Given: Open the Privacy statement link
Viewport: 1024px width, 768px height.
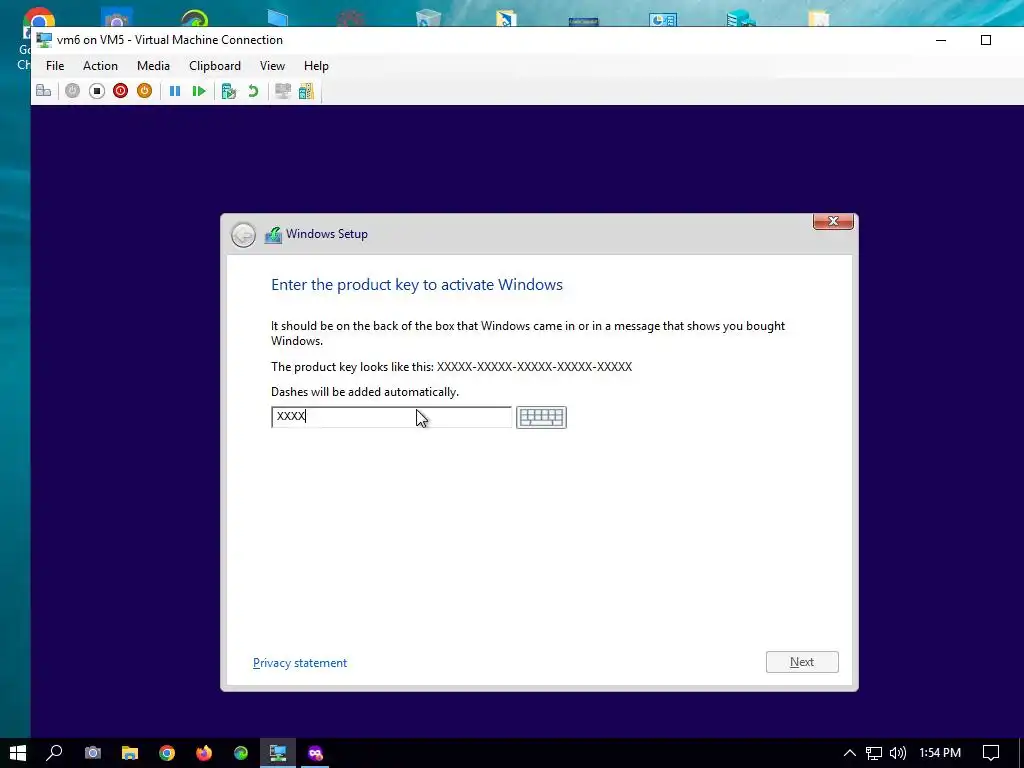Looking at the screenshot, I should tap(300, 663).
